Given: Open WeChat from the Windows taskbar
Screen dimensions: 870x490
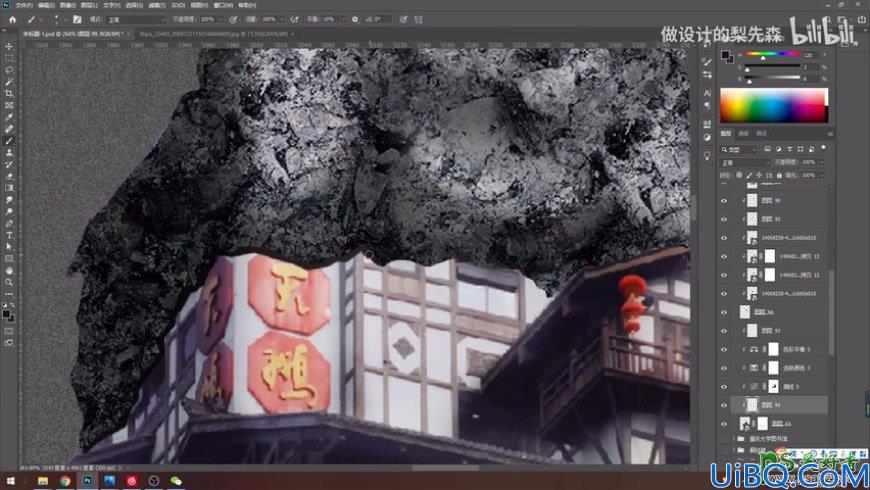Looking at the screenshot, I should [x=176, y=481].
